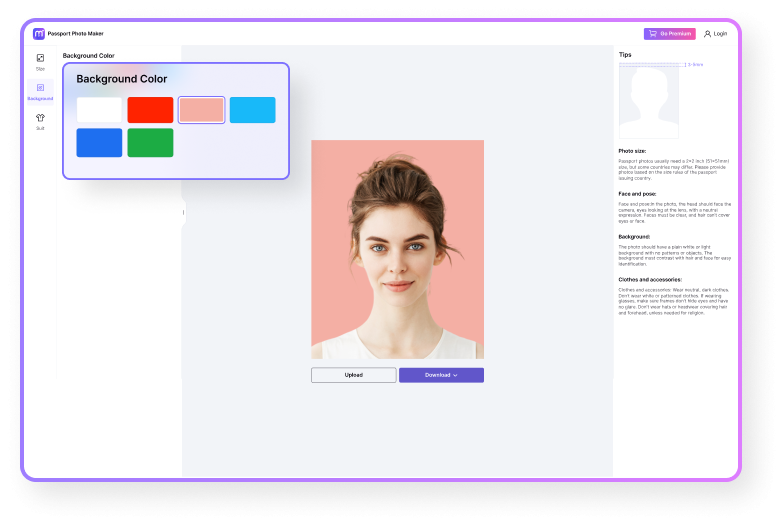Apply the green background color
Screen dimensions: 784x526
click(x=150, y=143)
